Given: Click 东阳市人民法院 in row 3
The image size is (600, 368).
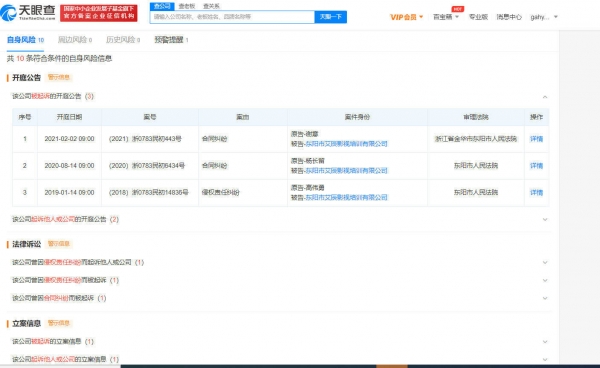Looking at the screenshot, I should [476, 192].
